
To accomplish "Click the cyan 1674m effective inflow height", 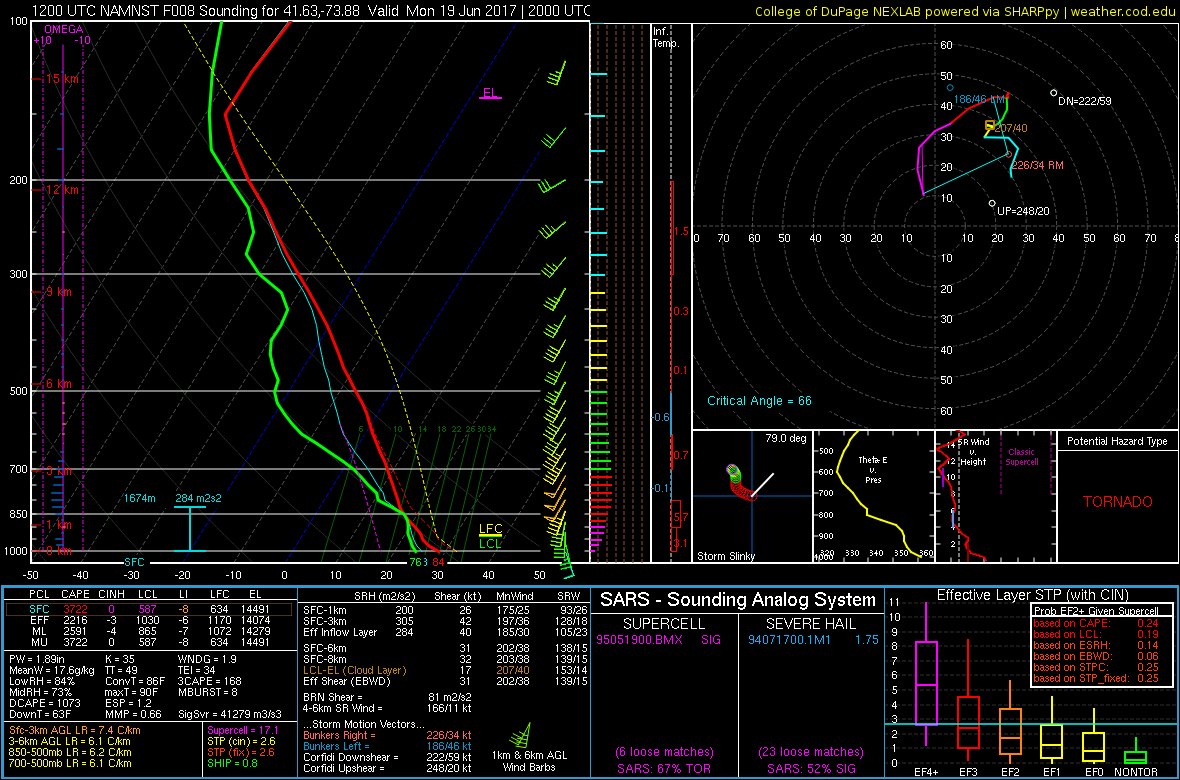I will [141, 498].
